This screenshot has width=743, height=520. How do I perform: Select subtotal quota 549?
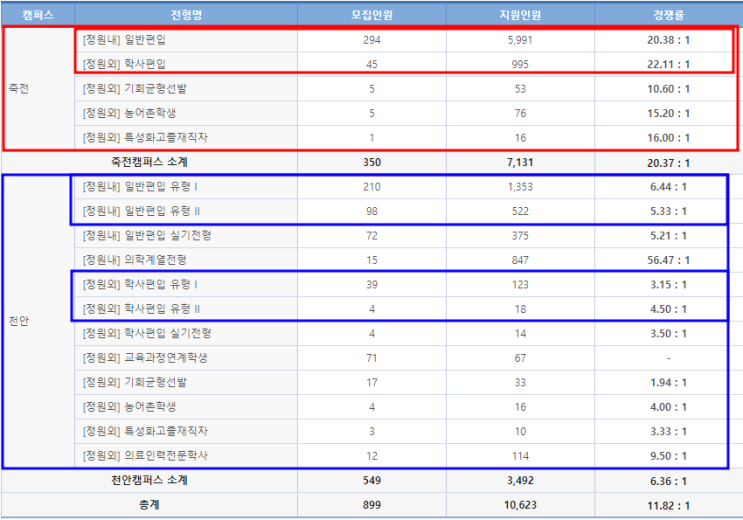[372, 480]
